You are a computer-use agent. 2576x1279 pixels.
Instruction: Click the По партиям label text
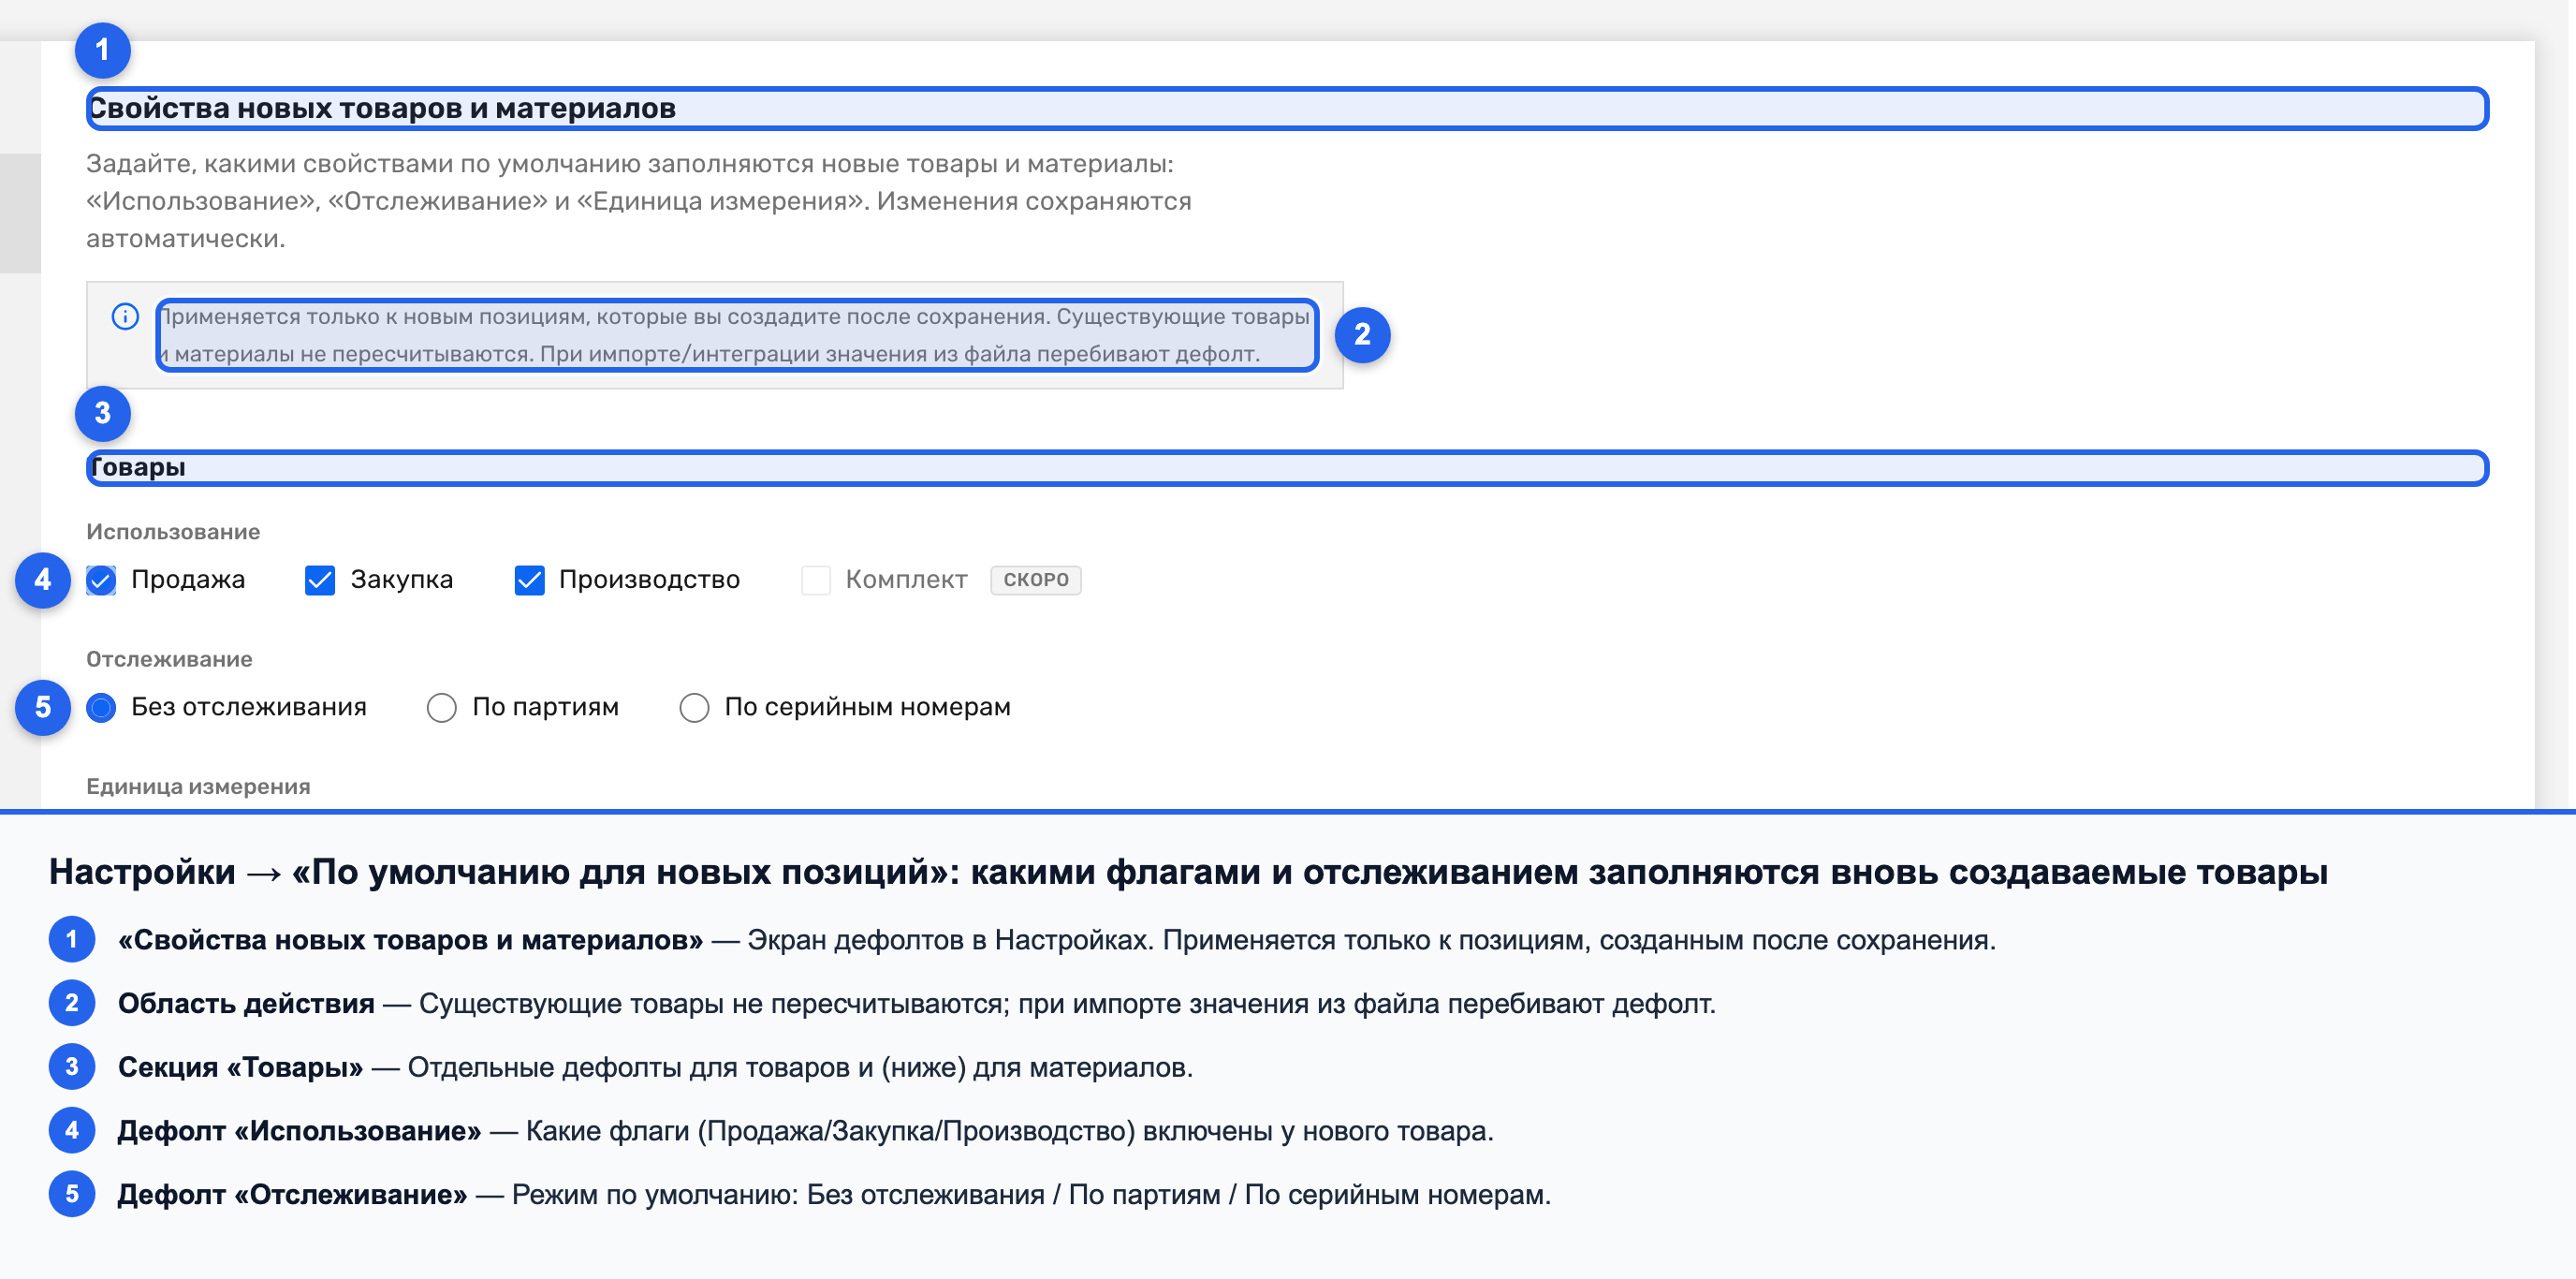(x=545, y=708)
